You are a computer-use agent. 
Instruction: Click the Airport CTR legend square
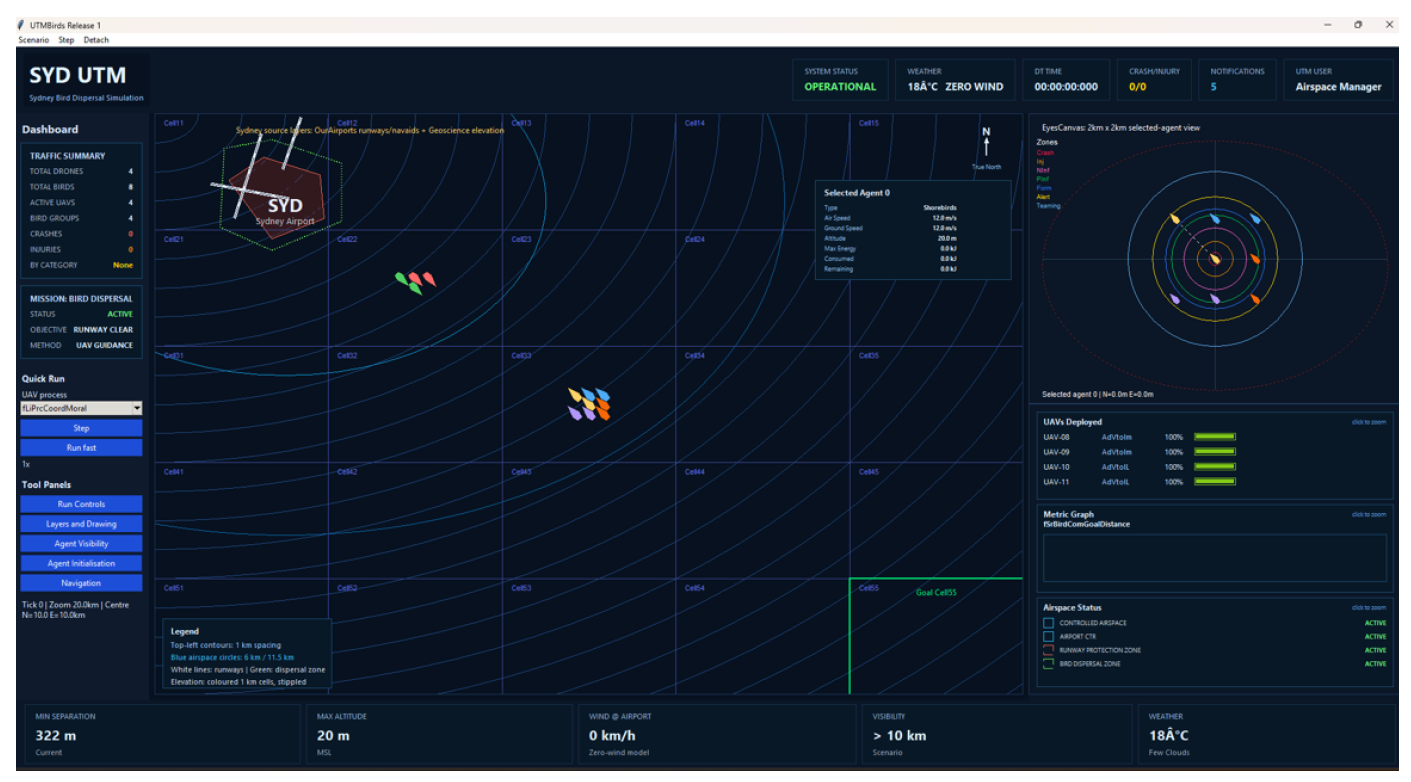pos(1048,636)
